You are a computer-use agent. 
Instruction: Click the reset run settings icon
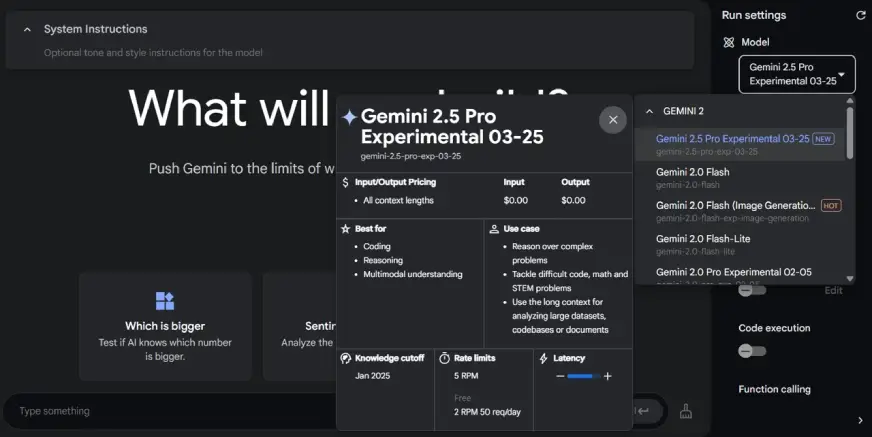click(x=860, y=15)
